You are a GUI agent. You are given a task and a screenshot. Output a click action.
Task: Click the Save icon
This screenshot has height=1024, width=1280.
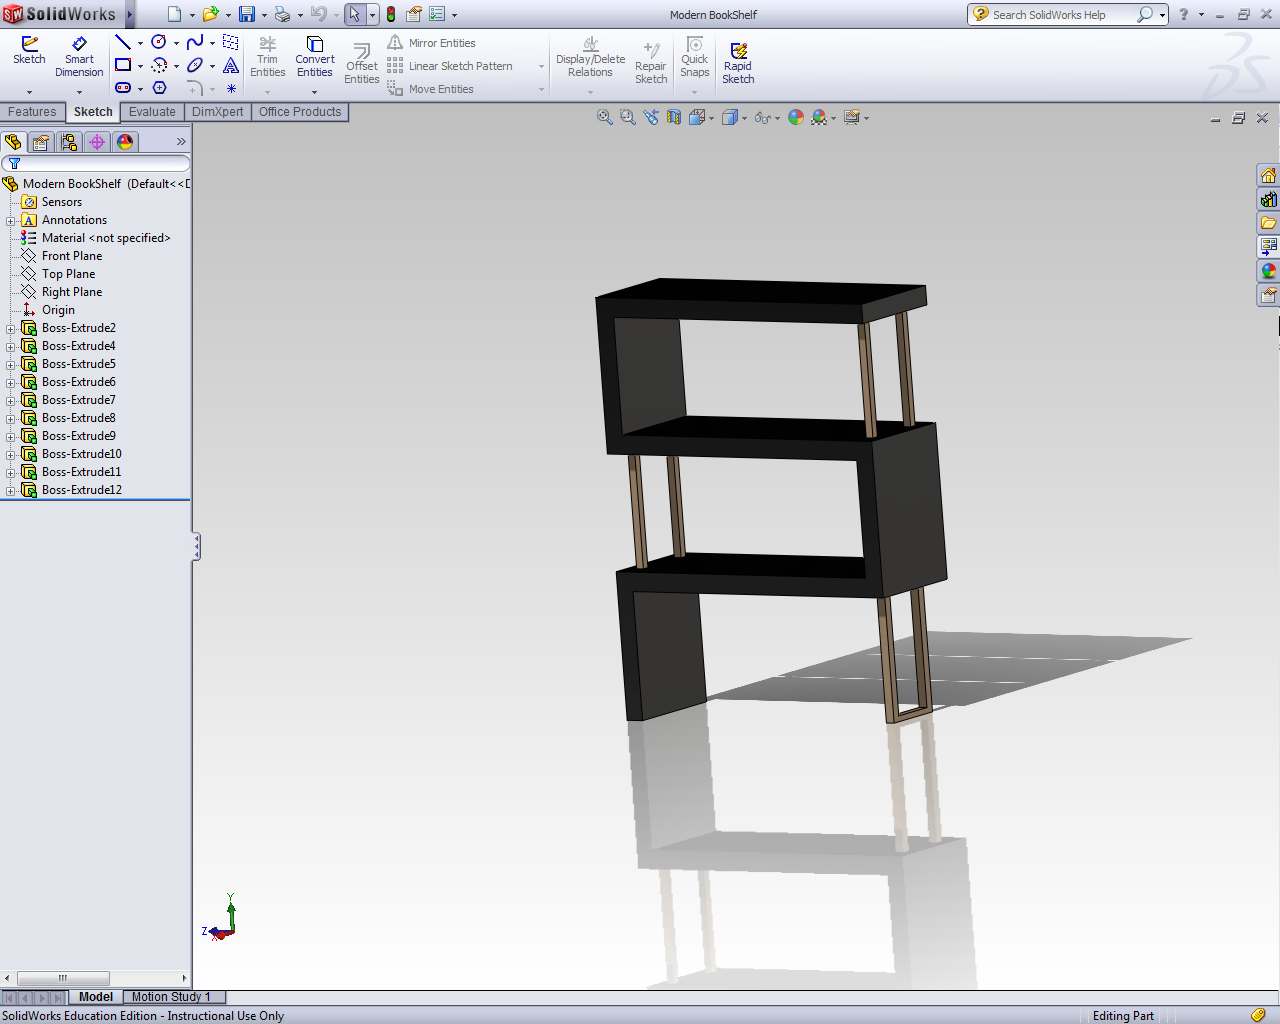tap(247, 14)
